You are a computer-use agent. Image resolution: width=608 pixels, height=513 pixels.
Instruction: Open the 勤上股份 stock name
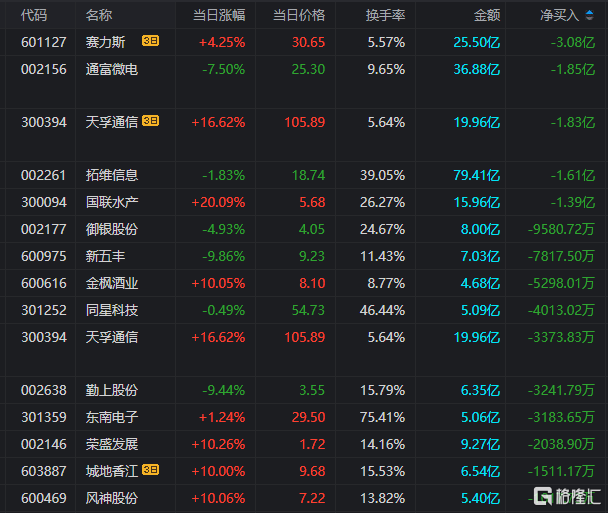pyautogui.click(x=112, y=390)
